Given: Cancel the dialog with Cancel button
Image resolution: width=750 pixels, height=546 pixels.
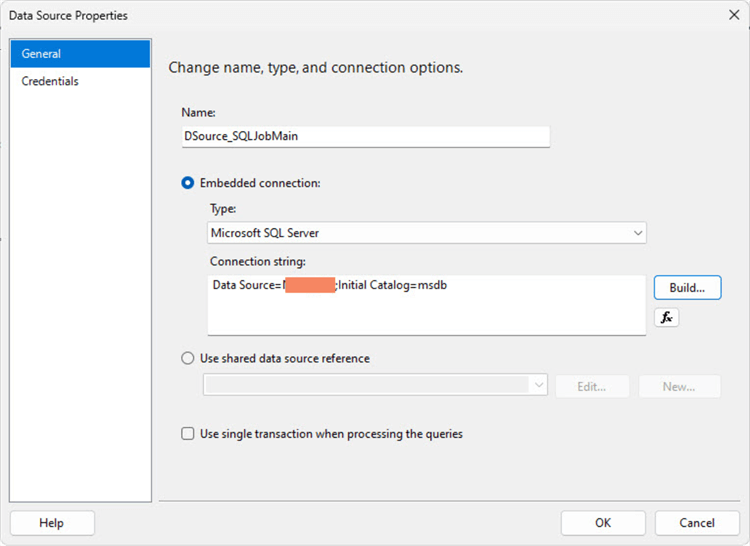Looking at the screenshot, I should 697,523.
